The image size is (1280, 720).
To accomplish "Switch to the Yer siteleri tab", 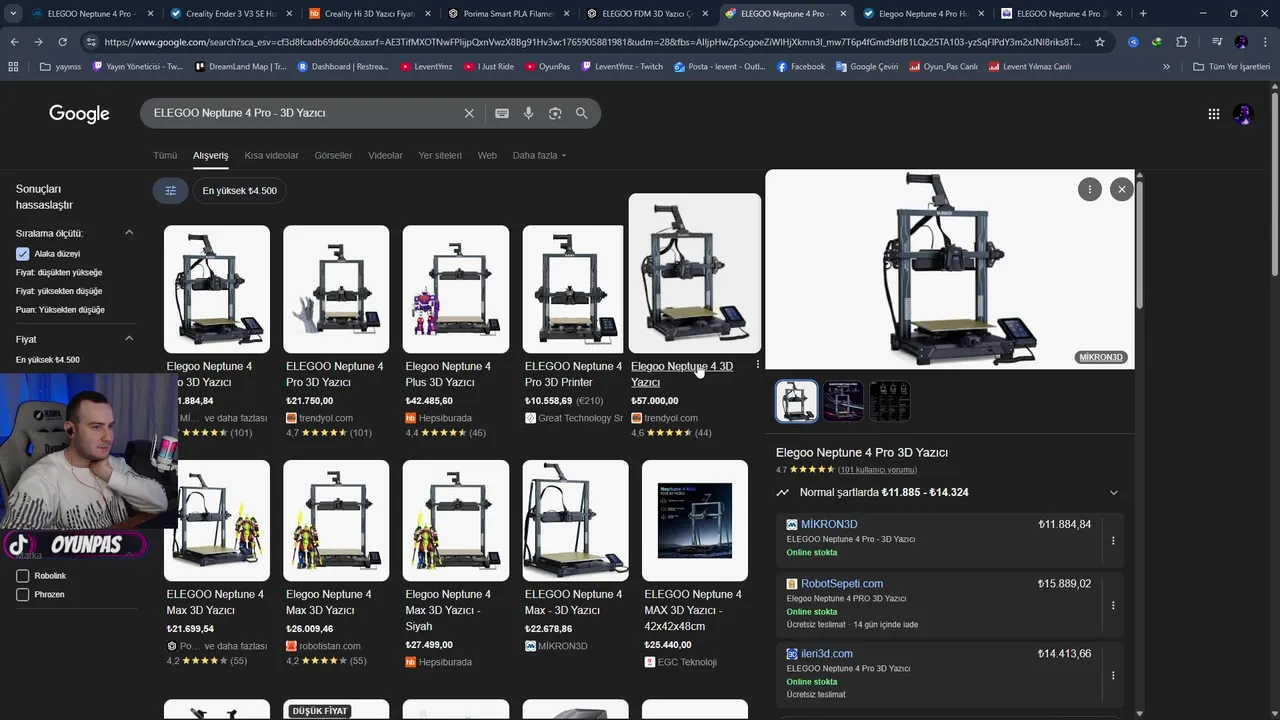I will pos(440,155).
